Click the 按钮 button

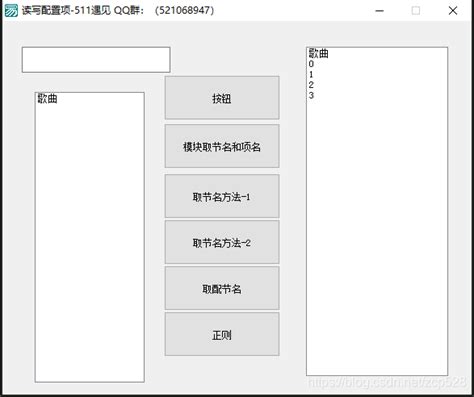tap(222, 98)
